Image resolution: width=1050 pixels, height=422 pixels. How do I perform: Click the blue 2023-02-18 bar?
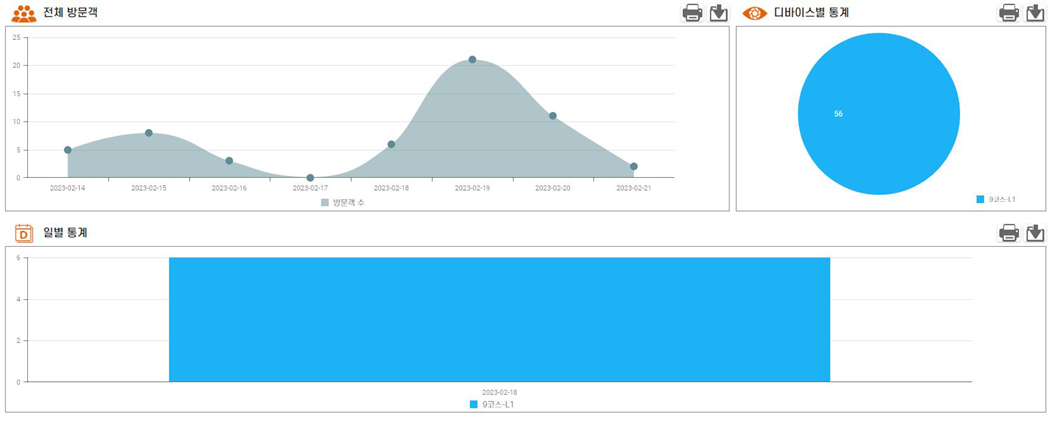click(500, 320)
